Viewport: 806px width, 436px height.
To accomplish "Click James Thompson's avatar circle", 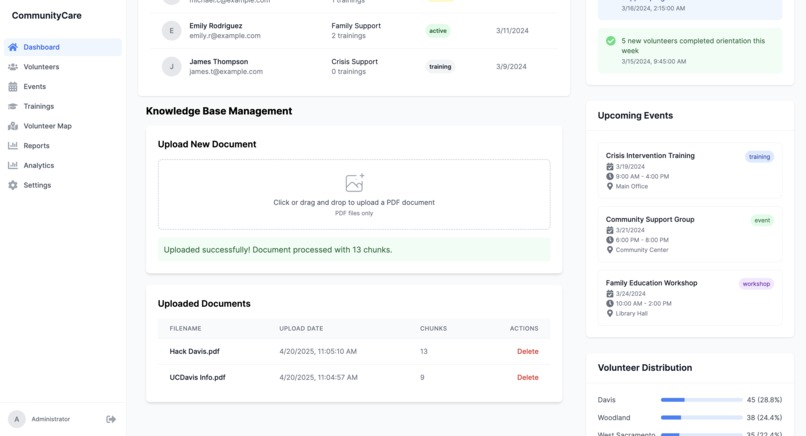I will (x=172, y=67).
